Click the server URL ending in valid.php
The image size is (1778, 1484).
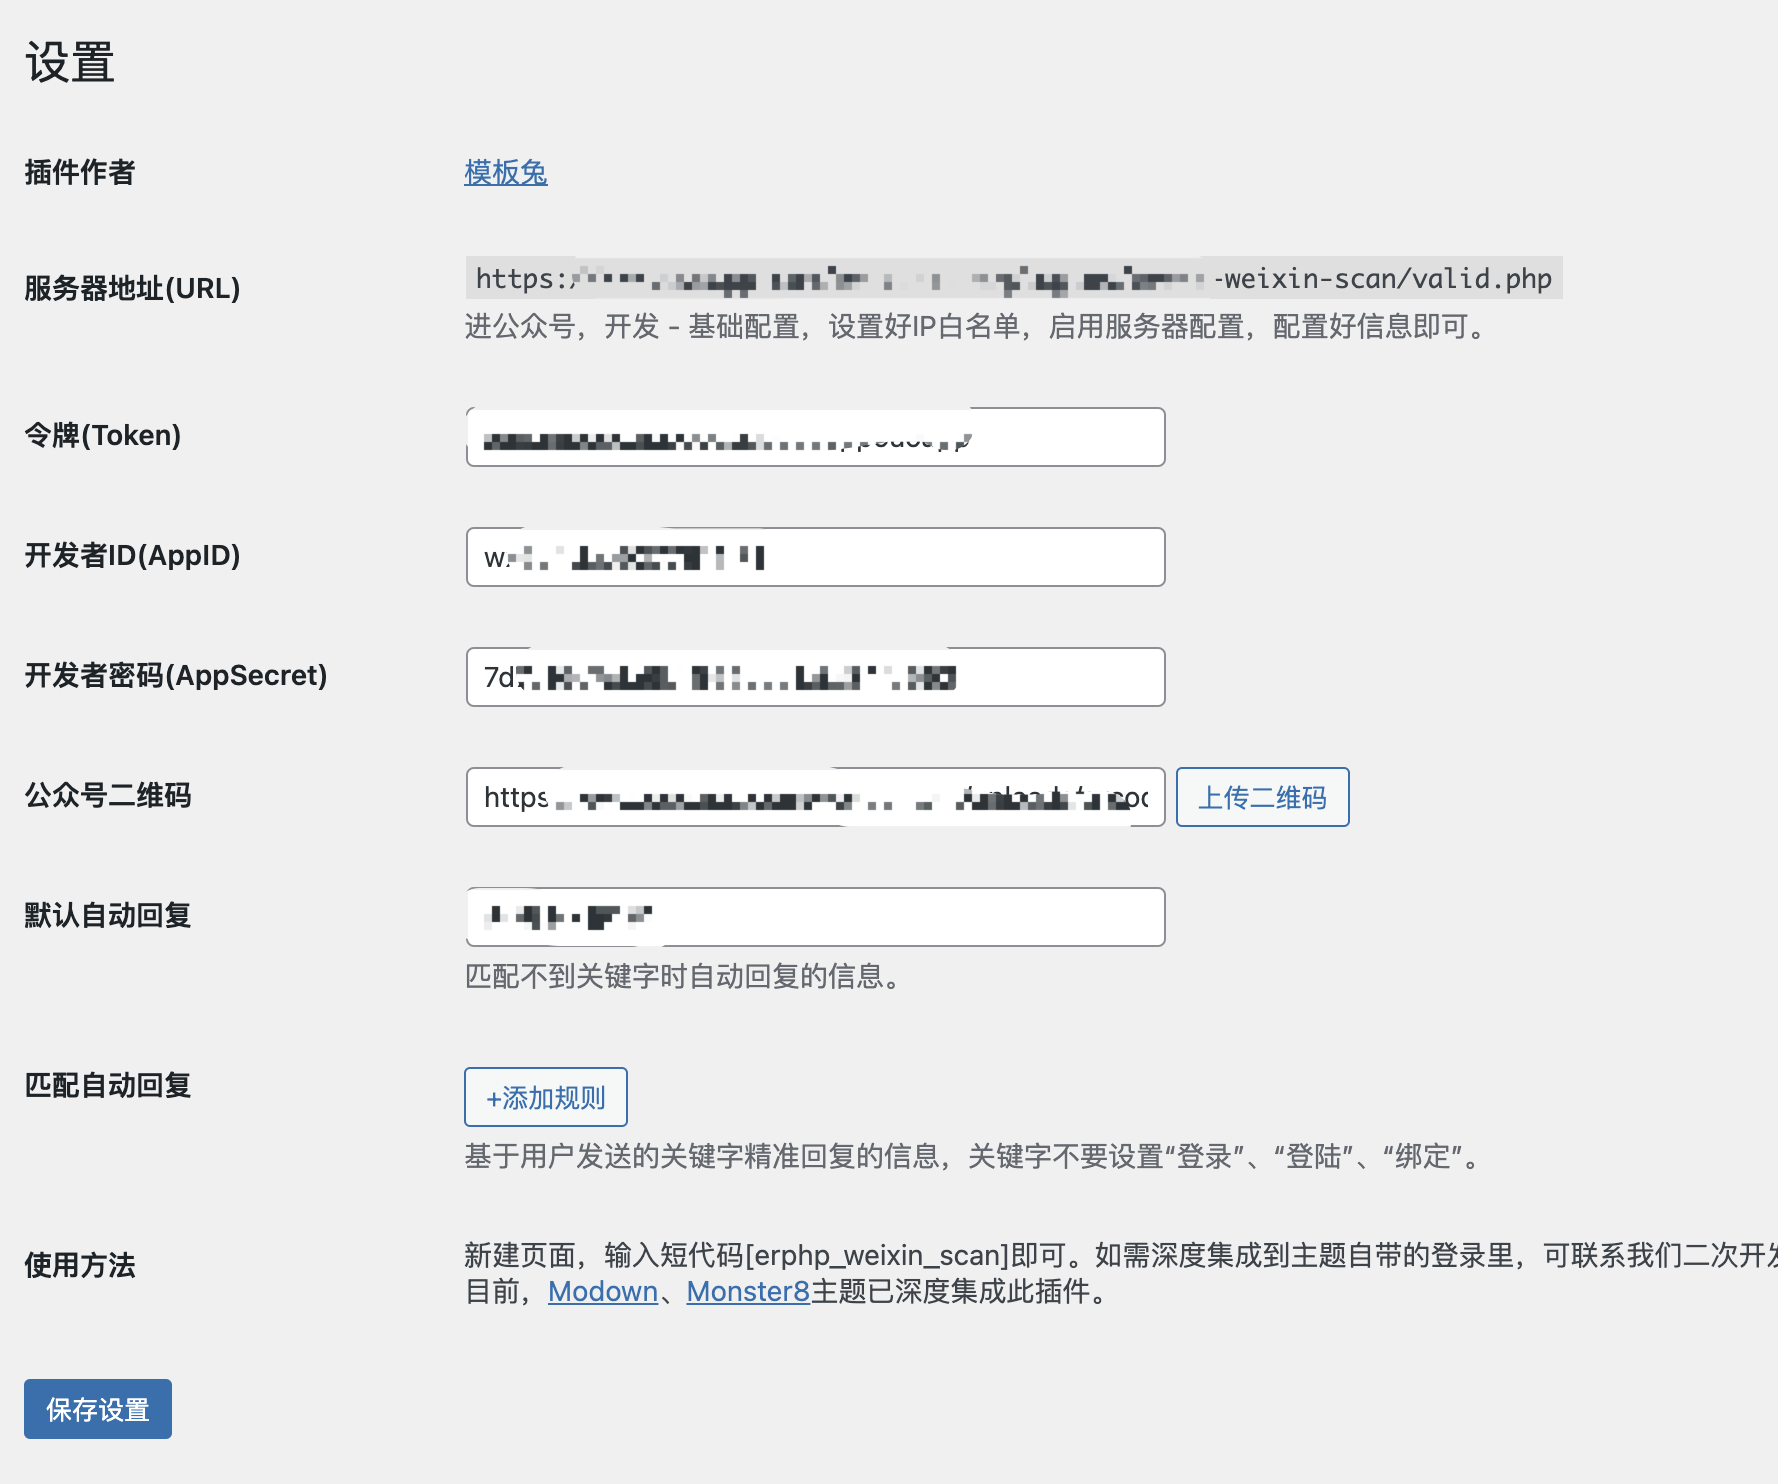[1013, 279]
